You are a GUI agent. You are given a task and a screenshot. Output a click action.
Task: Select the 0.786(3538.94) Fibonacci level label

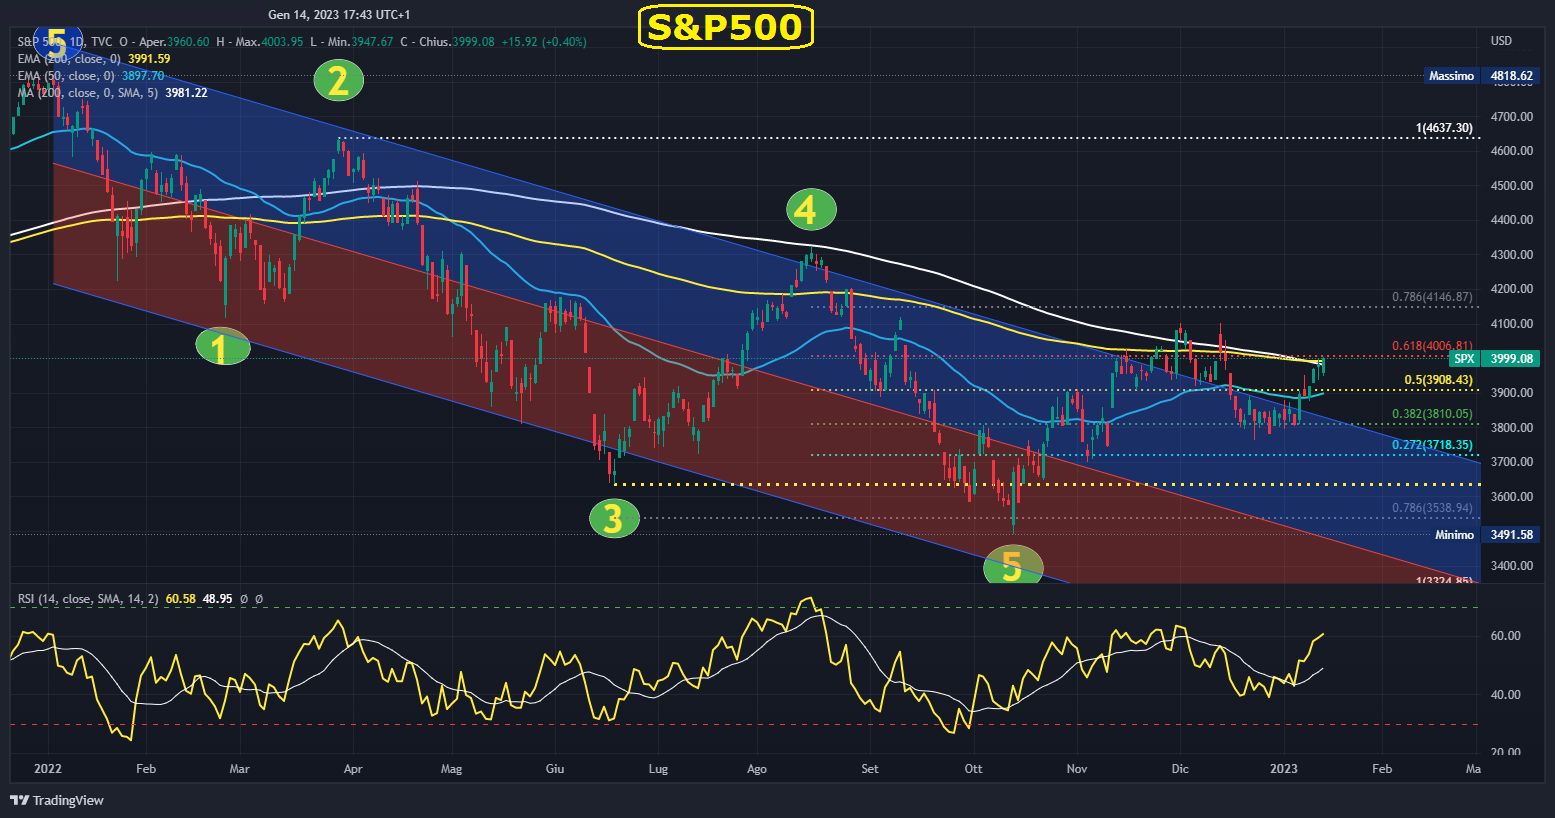[1432, 508]
